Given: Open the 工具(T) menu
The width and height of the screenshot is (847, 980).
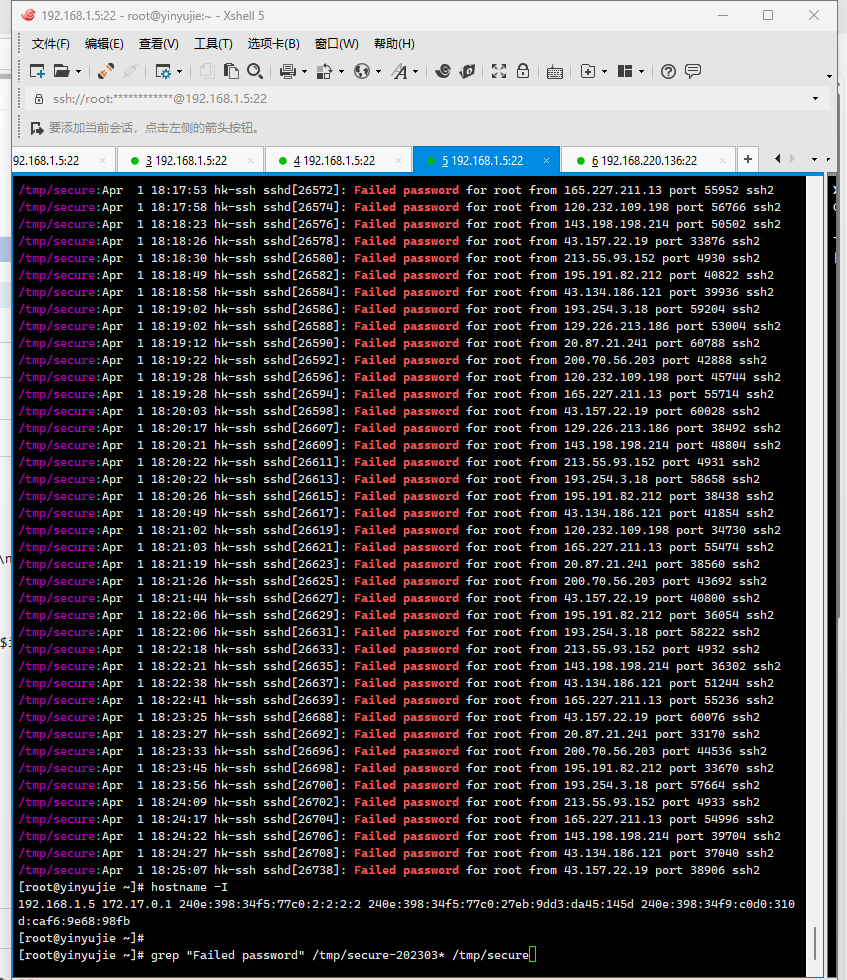Looking at the screenshot, I should coord(213,44).
